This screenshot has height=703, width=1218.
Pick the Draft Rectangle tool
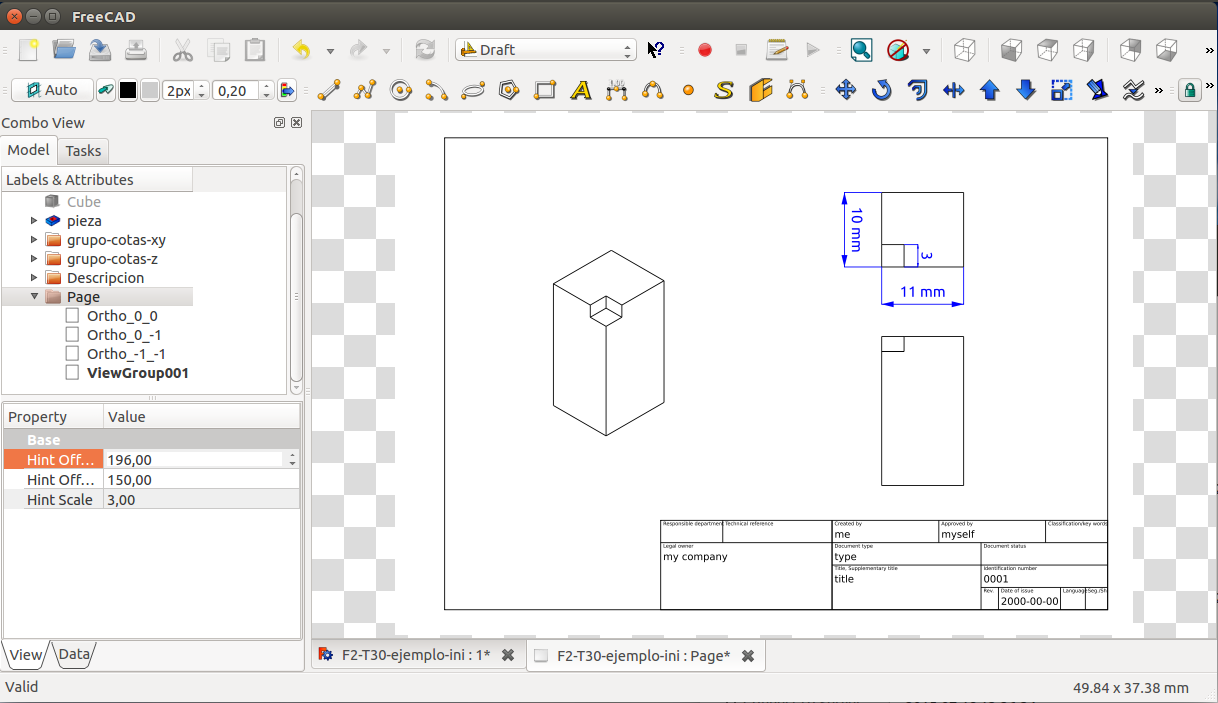click(x=545, y=91)
